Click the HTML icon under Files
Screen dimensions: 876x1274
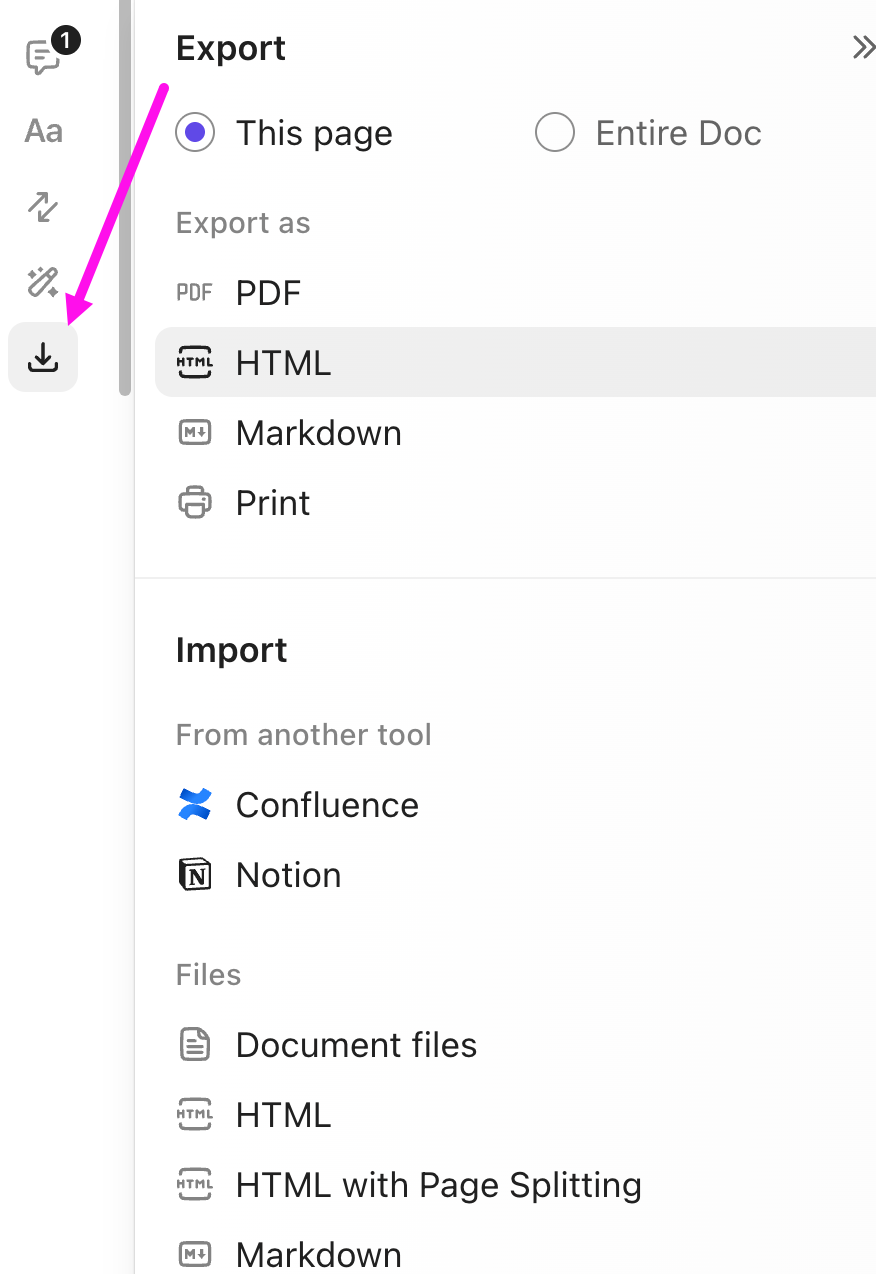tap(195, 1115)
